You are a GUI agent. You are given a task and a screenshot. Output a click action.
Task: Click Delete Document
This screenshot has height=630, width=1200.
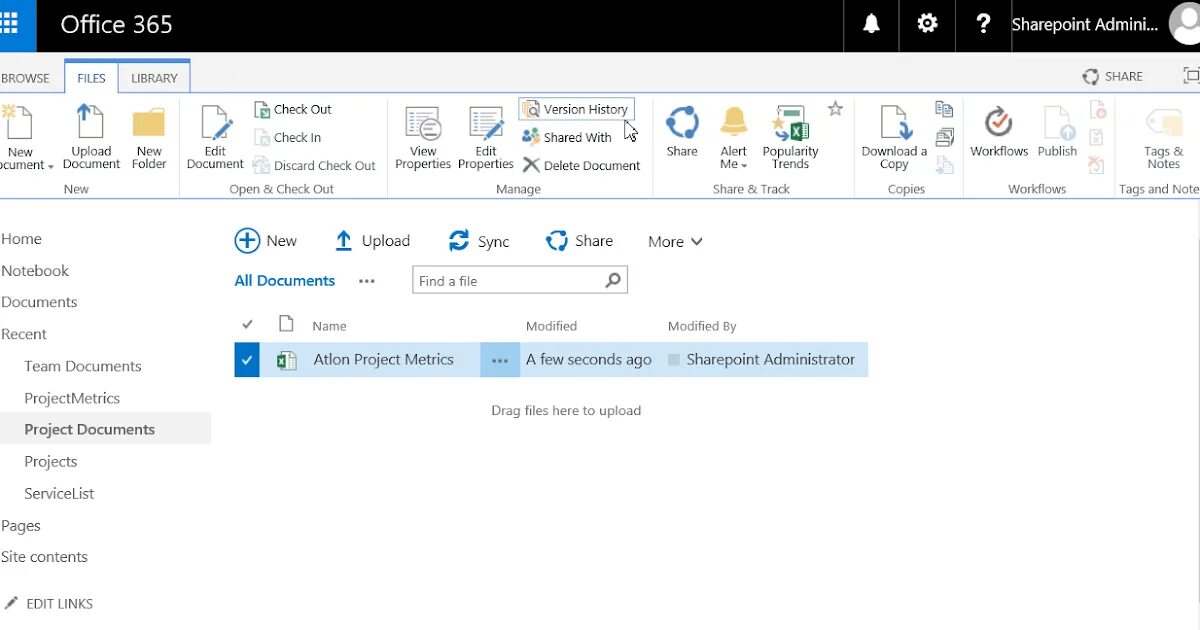[x=581, y=165]
